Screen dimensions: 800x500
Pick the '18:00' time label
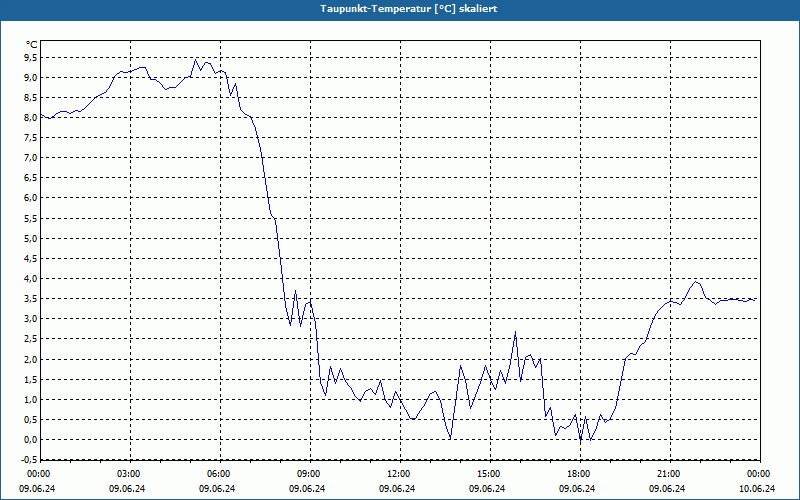pyautogui.click(x=578, y=474)
